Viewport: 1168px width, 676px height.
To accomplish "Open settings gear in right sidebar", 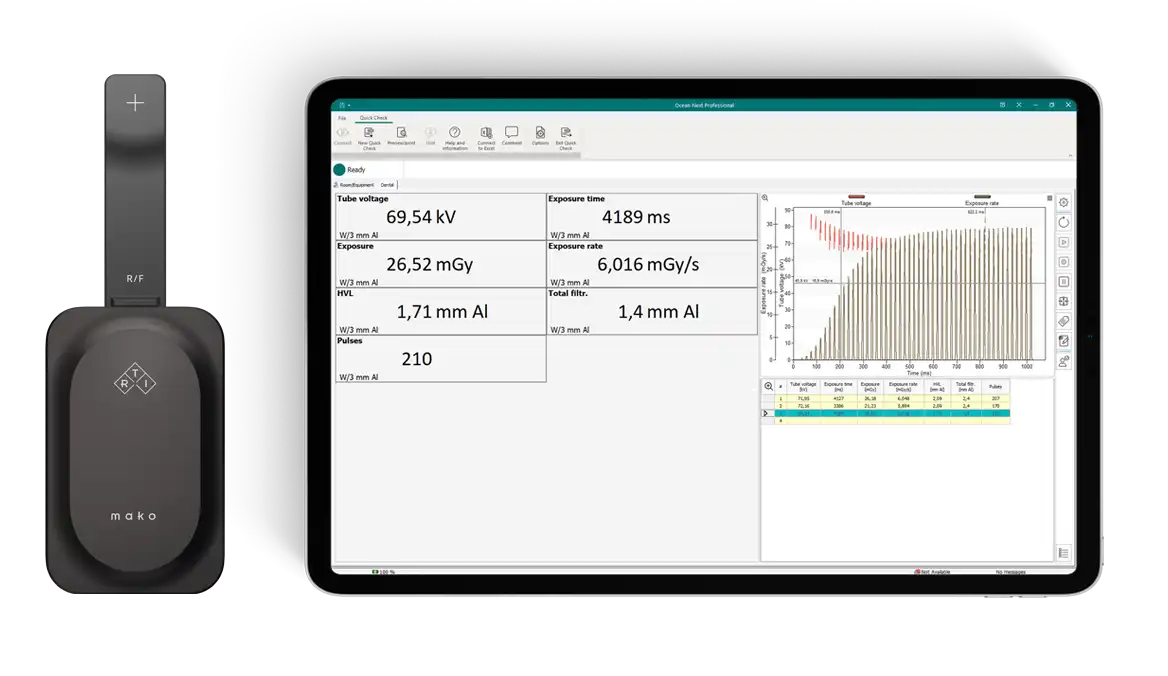I will tap(1064, 203).
